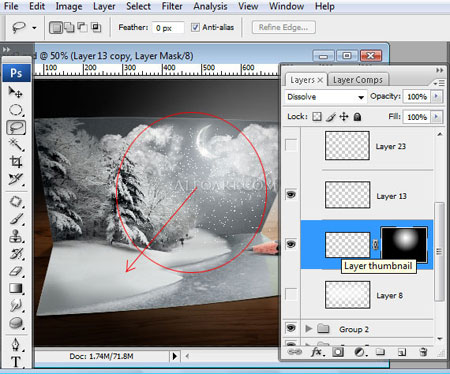Select the Clone Stamp tool
Screen dimensions: 450x374
(x=16, y=236)
